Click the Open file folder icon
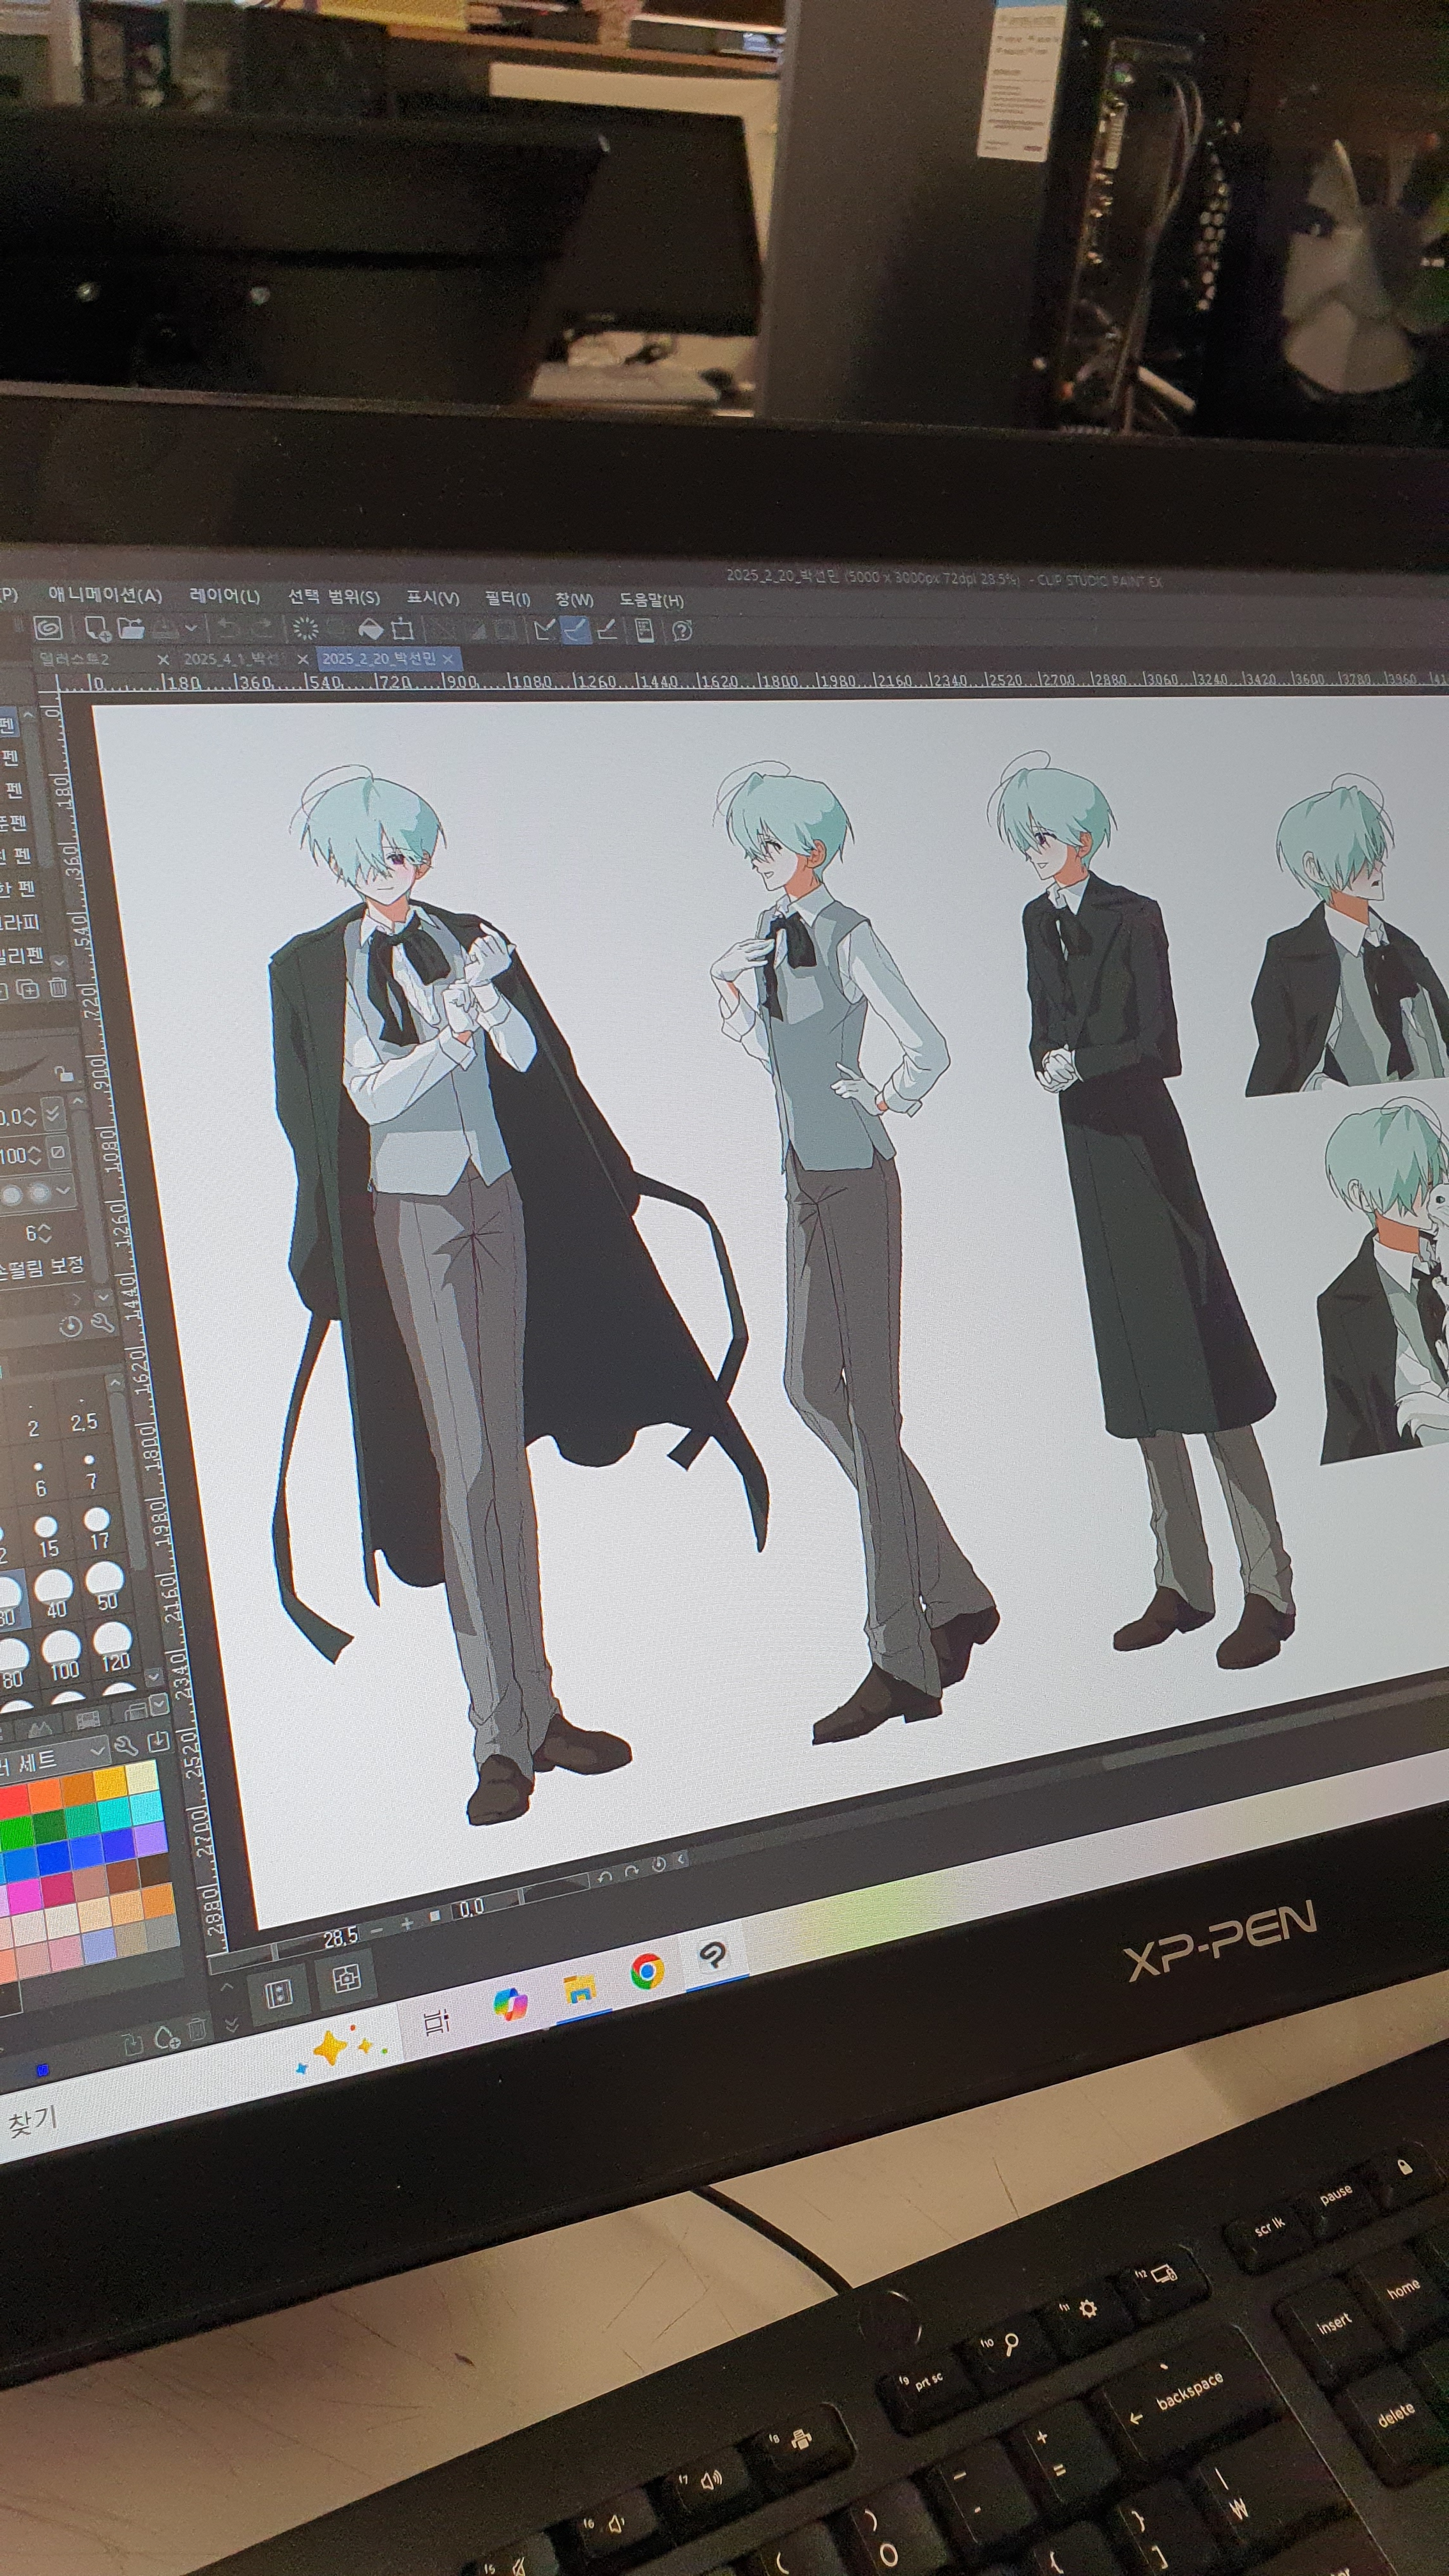This screenshot has width=1449, height=2576. tap(131, 628)
